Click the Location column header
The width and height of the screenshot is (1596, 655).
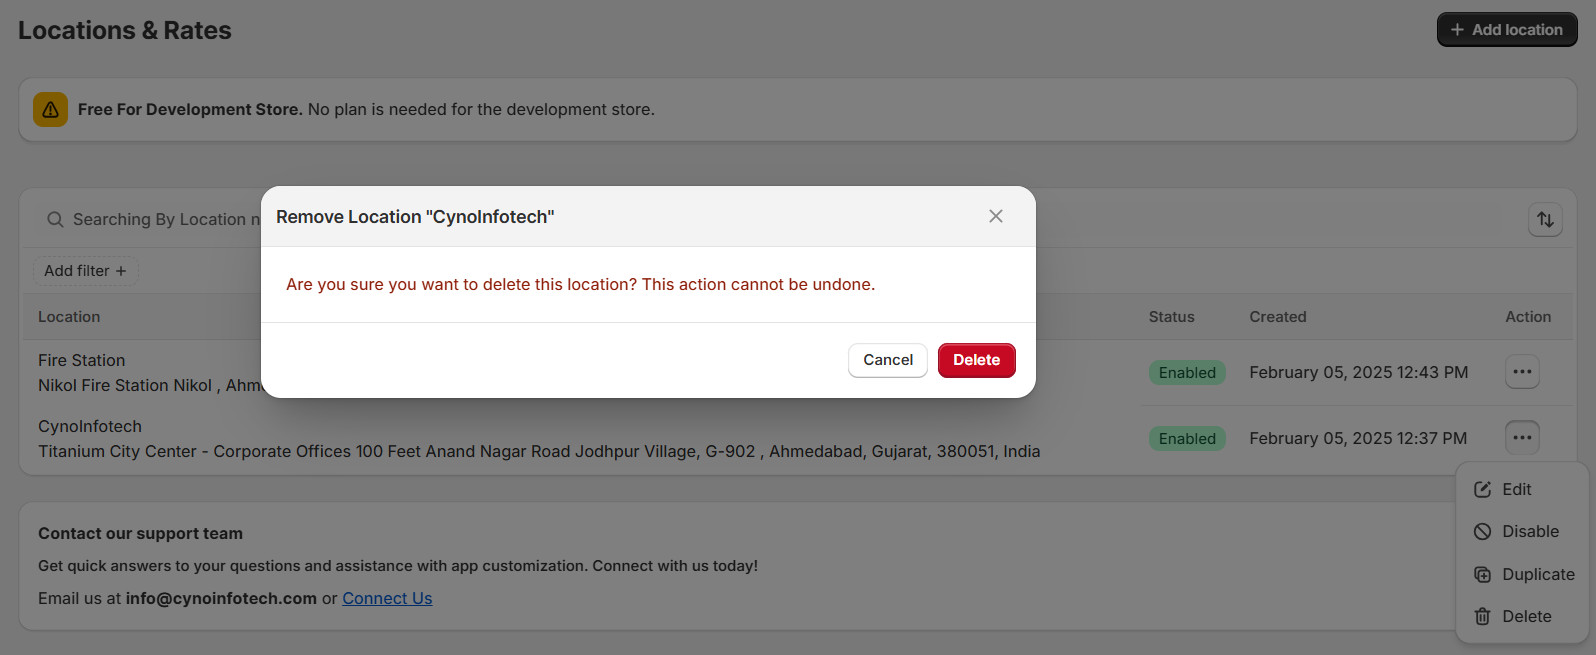click(x=69, y=317)
